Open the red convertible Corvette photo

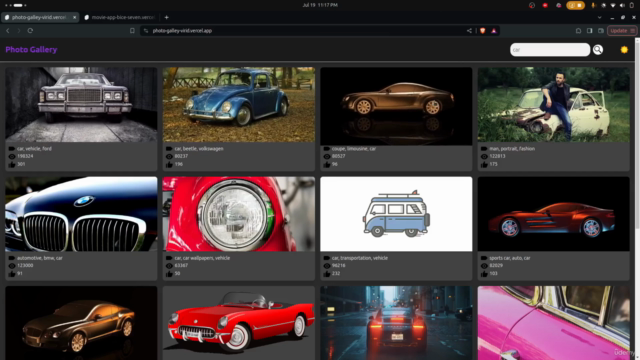(239, 323)
